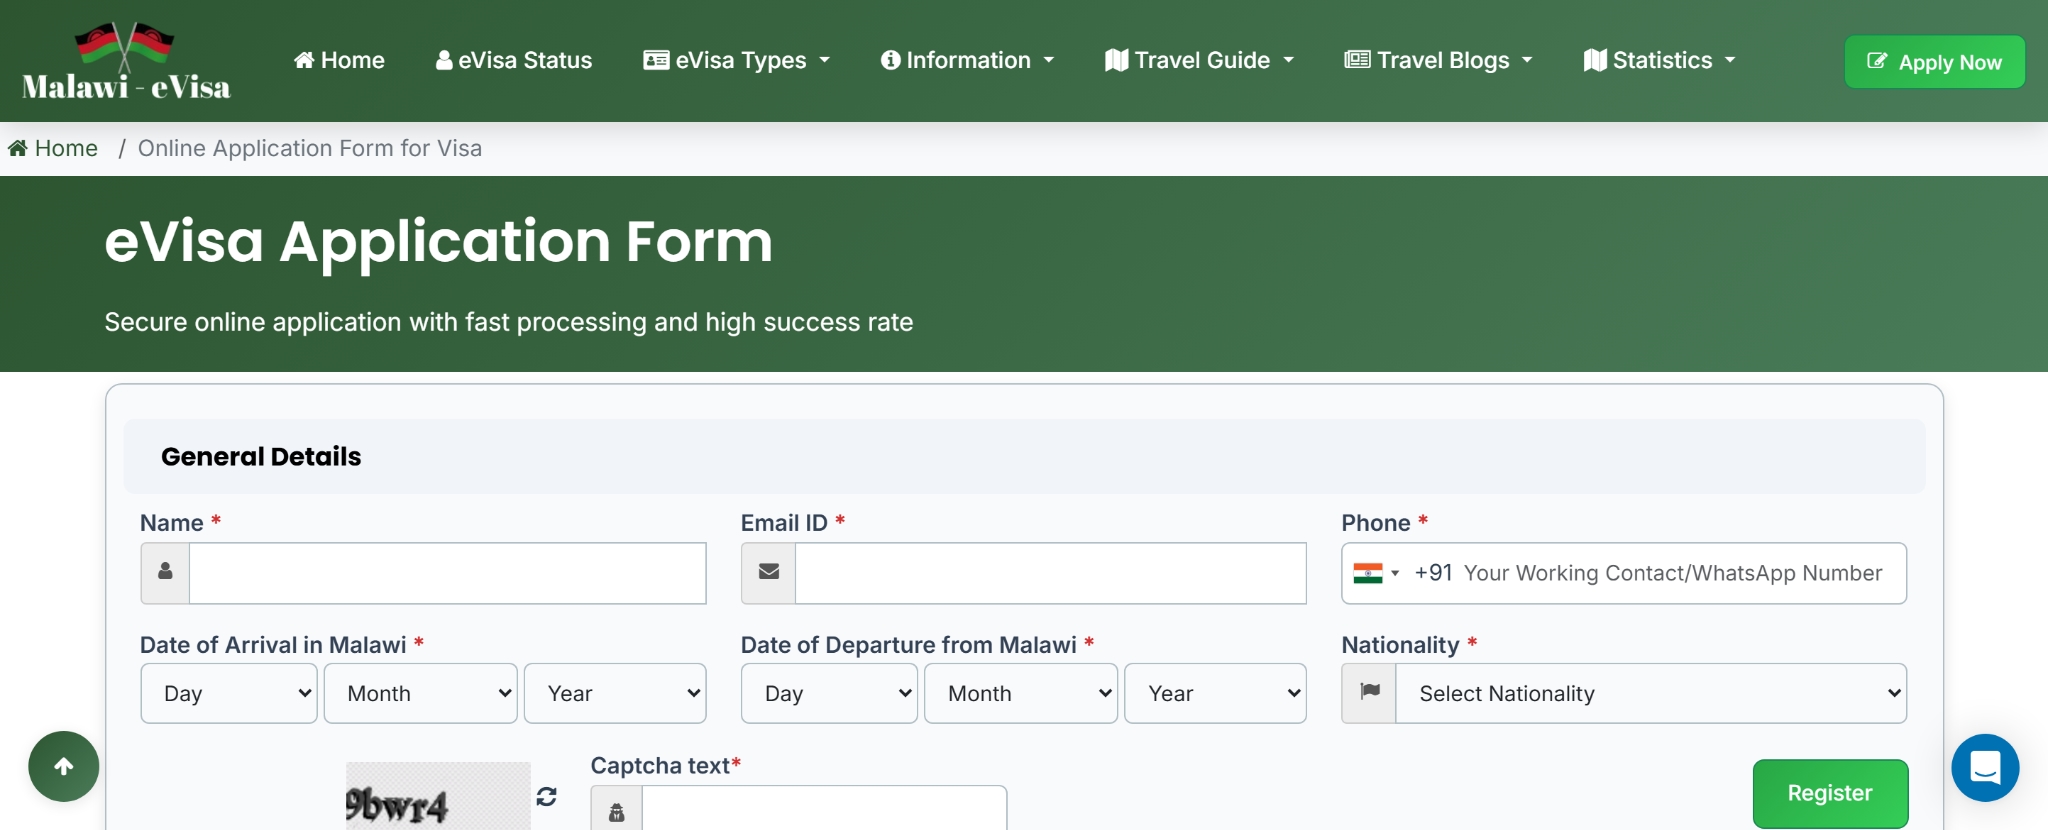Go to eVisa Status page
This screenshot has width=2048, height=830.
click(514, 61)
